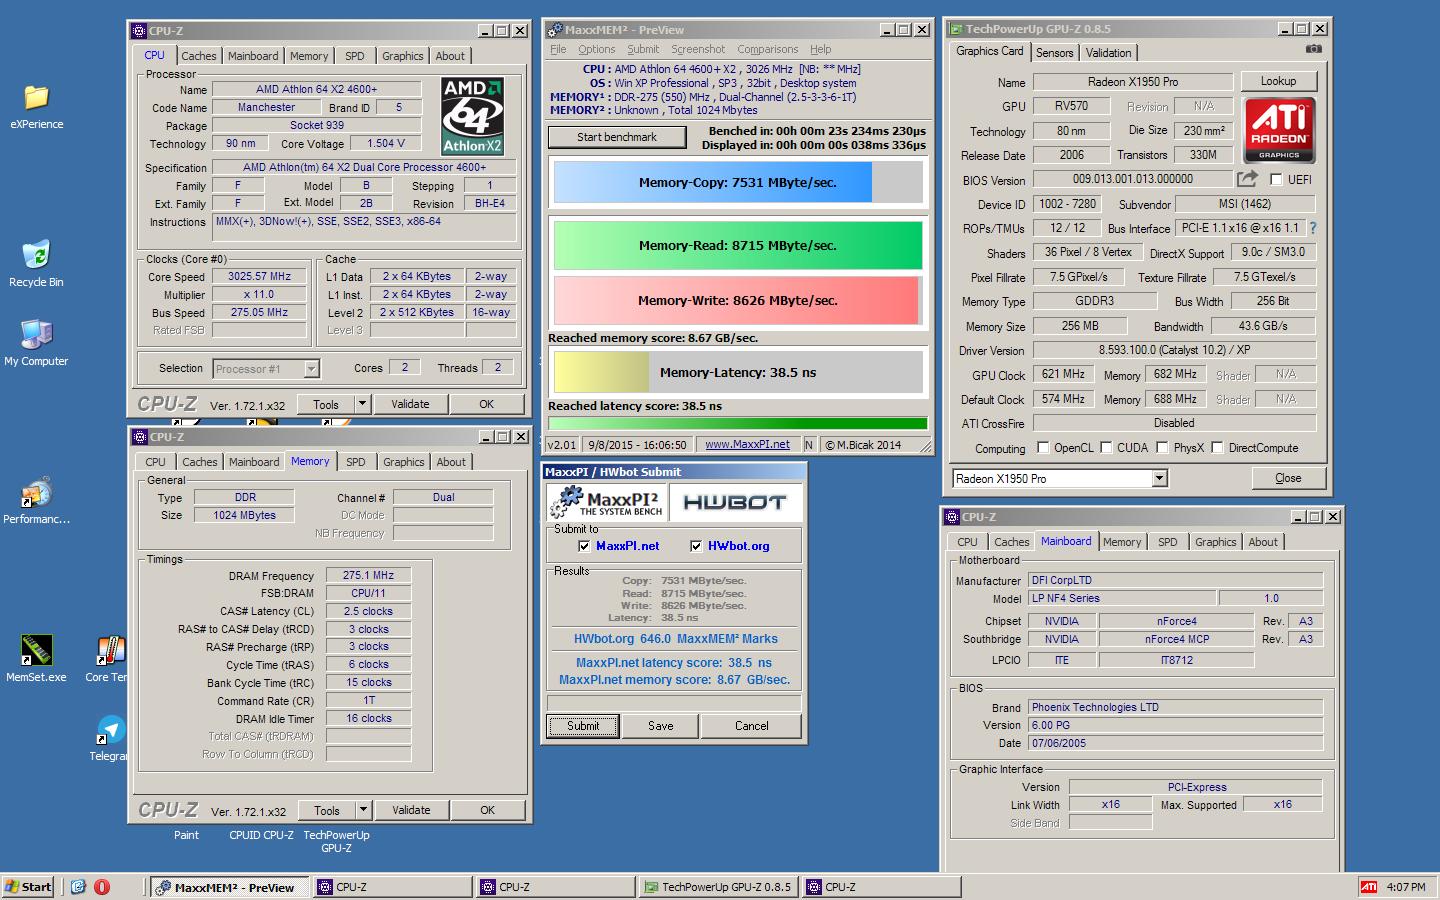Click the ATI tray icon near clock
1440x900 pixels.
1369,887
